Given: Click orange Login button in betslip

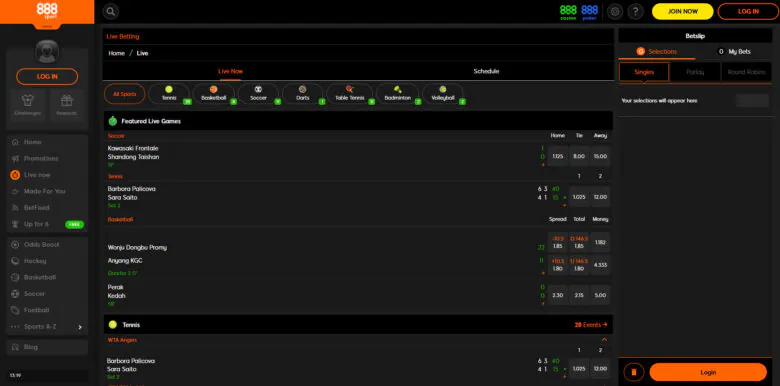Looking at the screenshot, I should [x=708, y=372].
